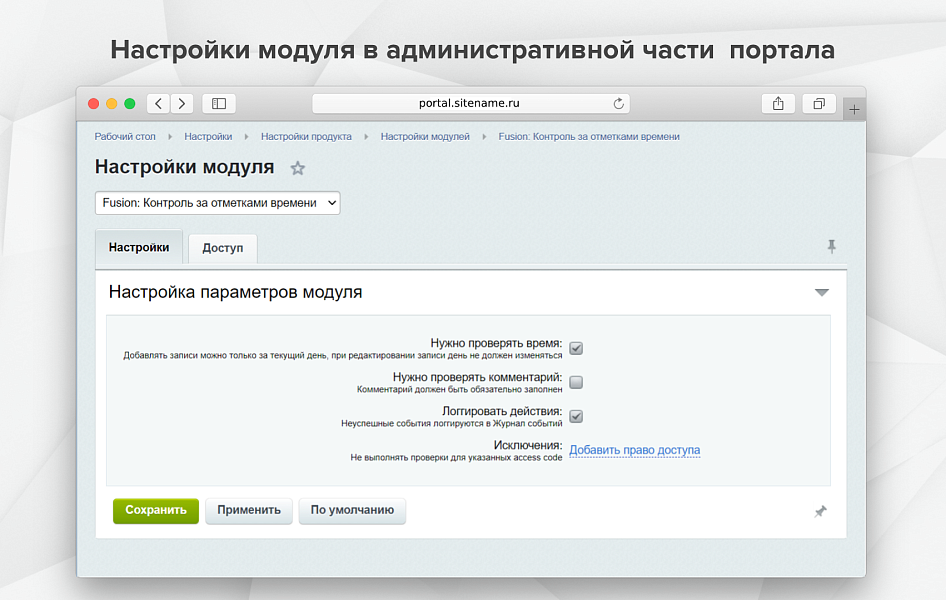This screenshot has height=600, width=946.
Task: Collapse the Настройка параметров модуля section
Action: (821, 293)
